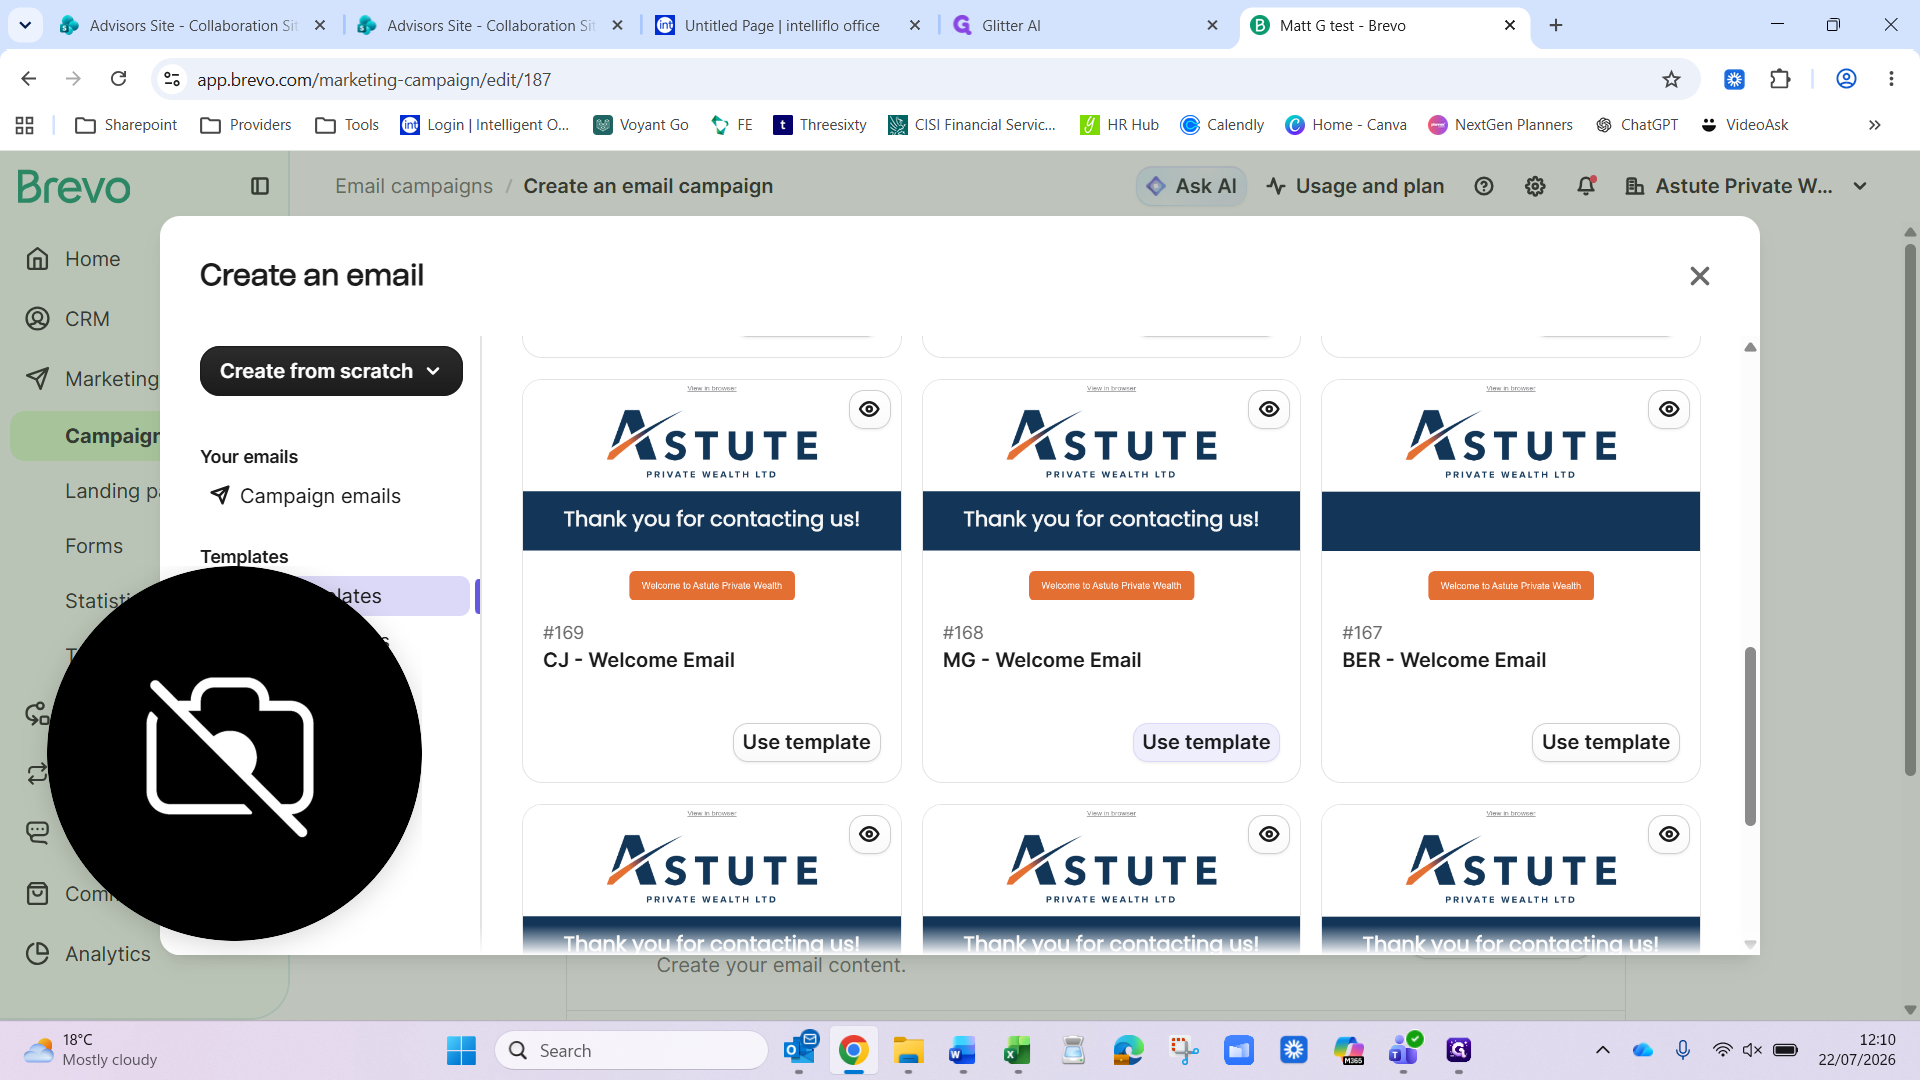Open Voyant Go bookmark

pos(641,125)
